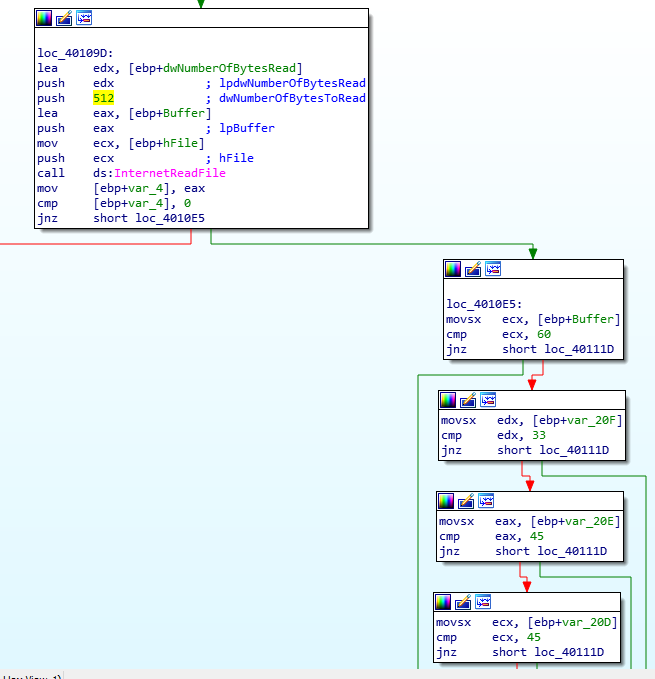
Task: Click mov [ebp+var_4], eax instruction
Action: [121, 188]
